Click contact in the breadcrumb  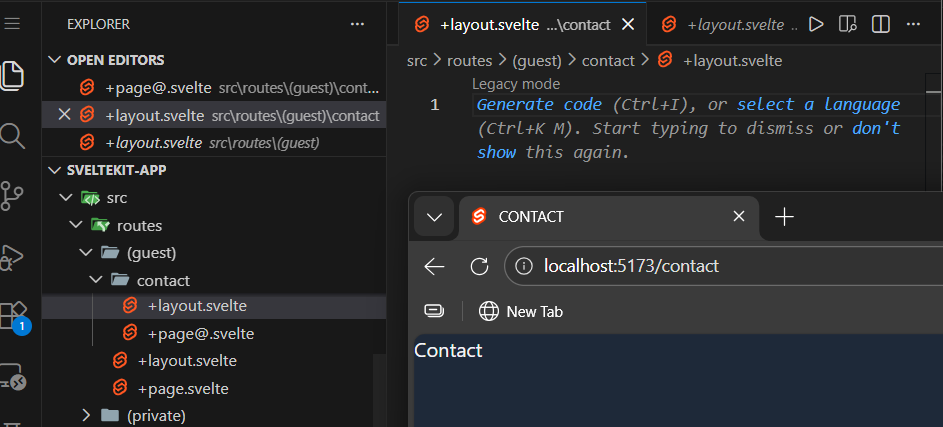(608, 61)
